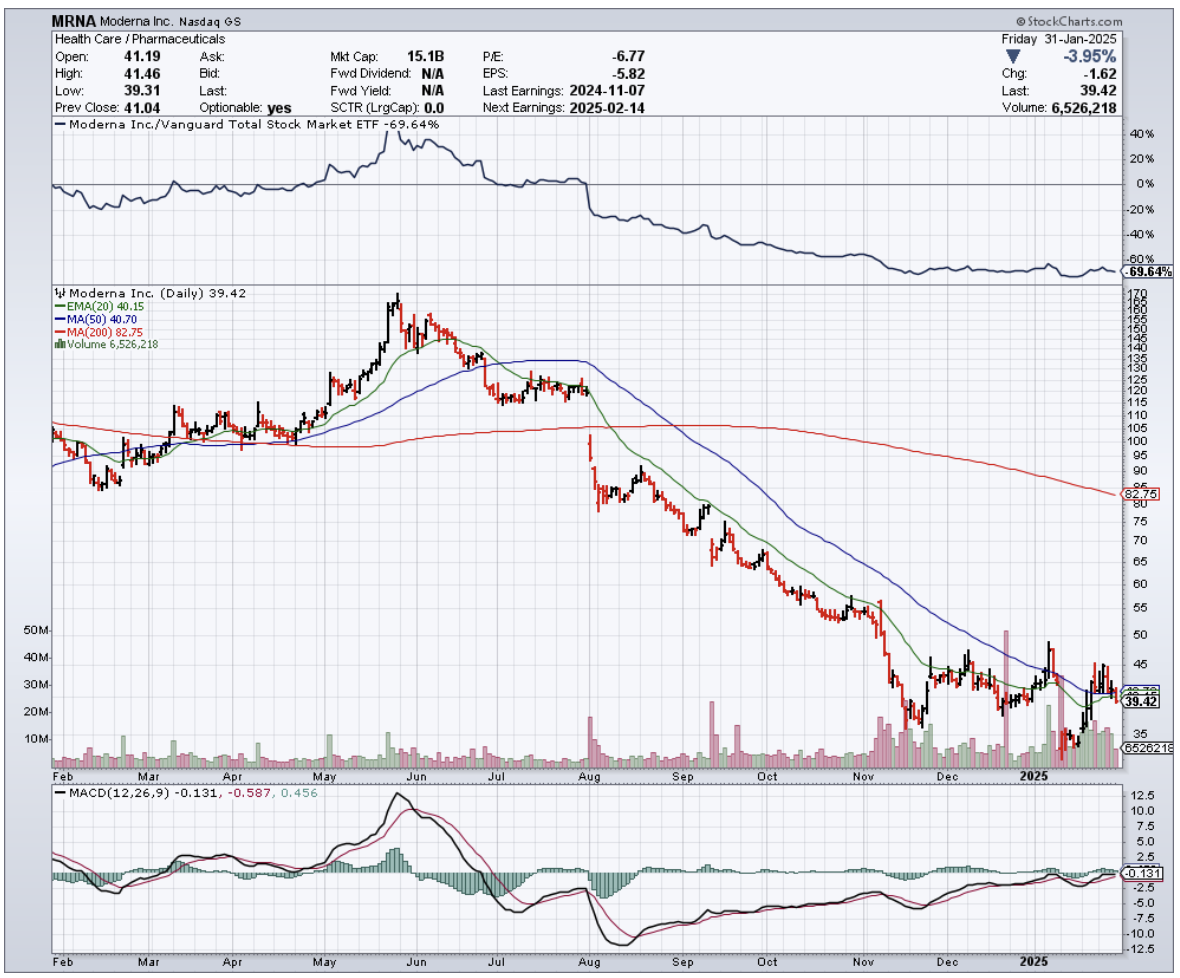
Task: Click the MRNA ticker symbol in header
Action: click(x=72, y=21)
